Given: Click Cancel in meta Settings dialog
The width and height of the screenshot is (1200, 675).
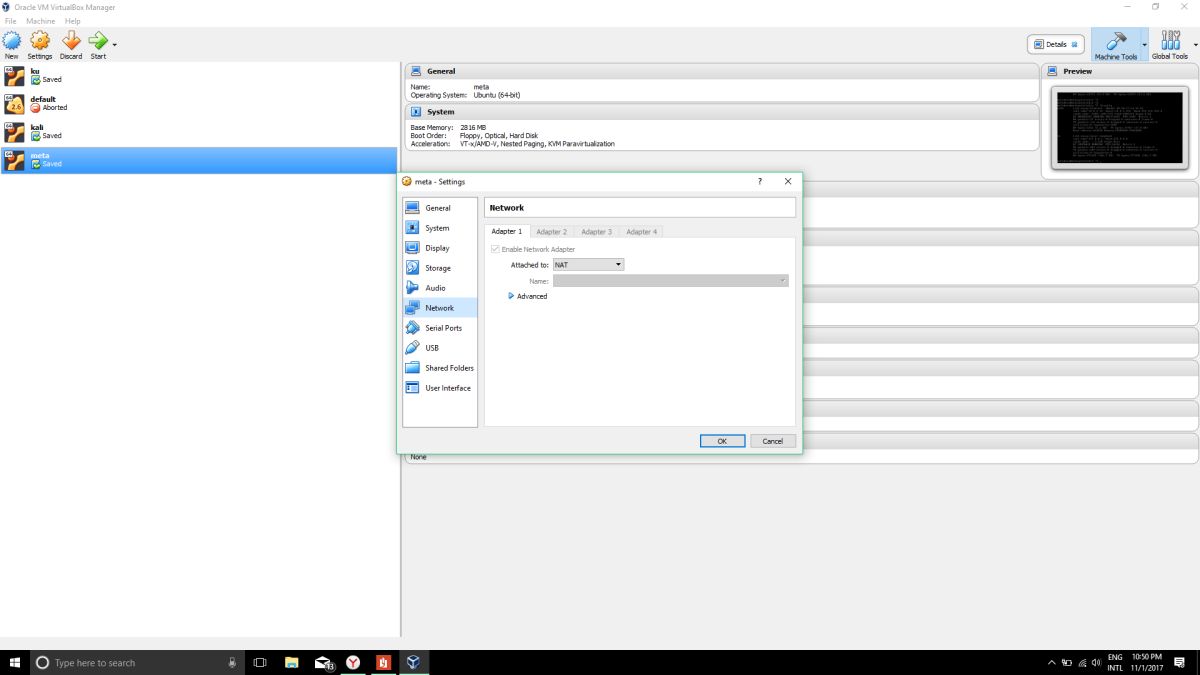Looking at the screenshot, I should click(773, 441).
